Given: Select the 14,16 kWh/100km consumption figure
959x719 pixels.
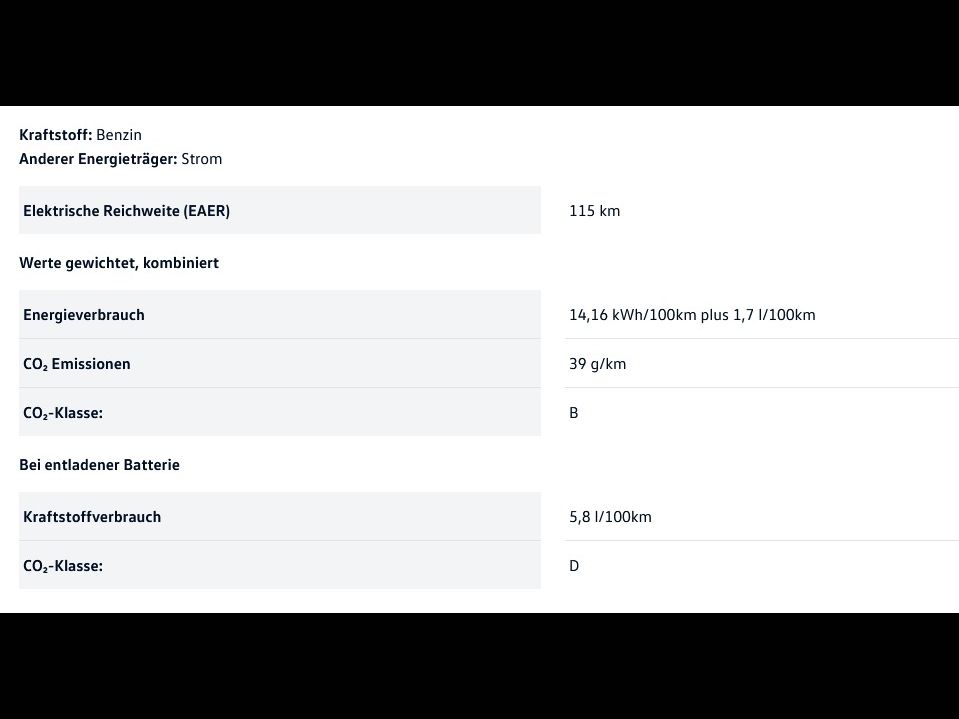Looking at the screenshot, I should point(632,315).
